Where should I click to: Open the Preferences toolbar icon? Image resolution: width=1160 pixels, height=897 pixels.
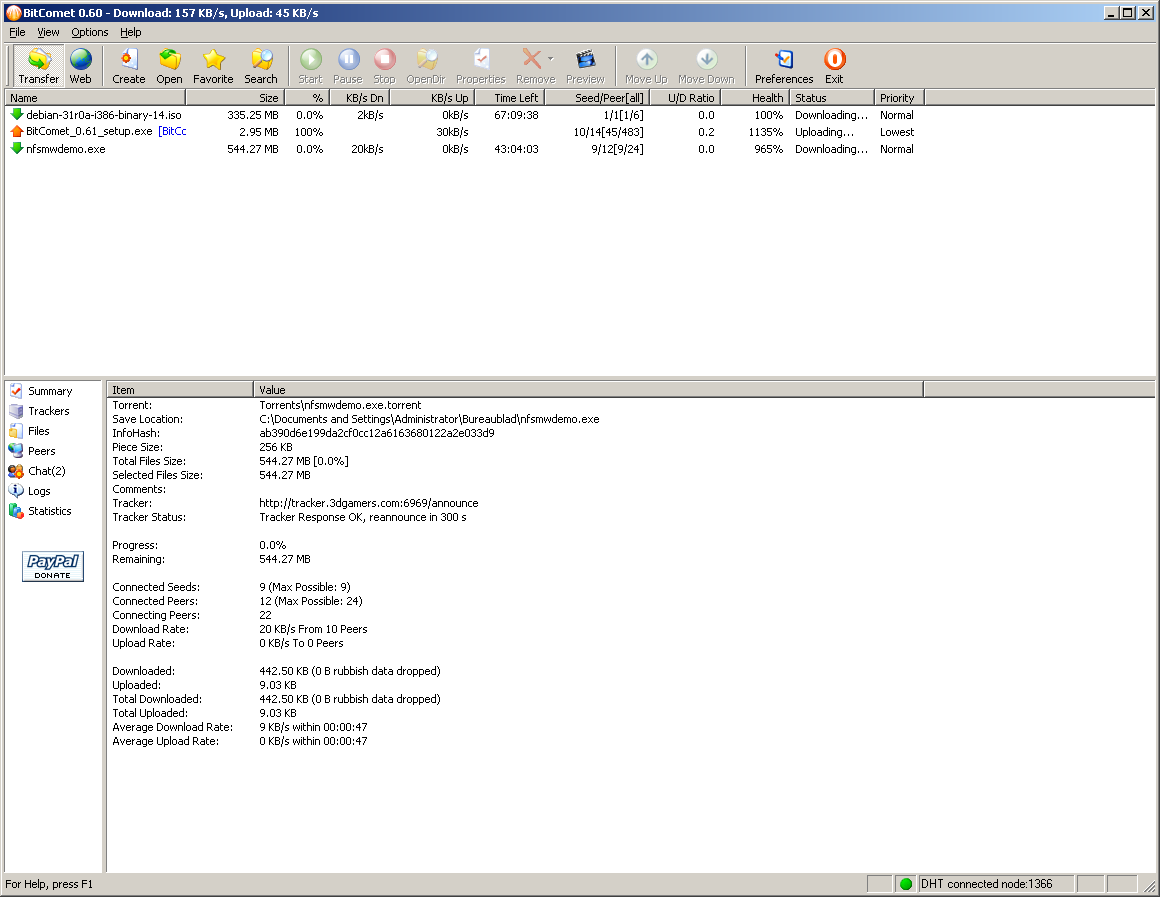784,66
